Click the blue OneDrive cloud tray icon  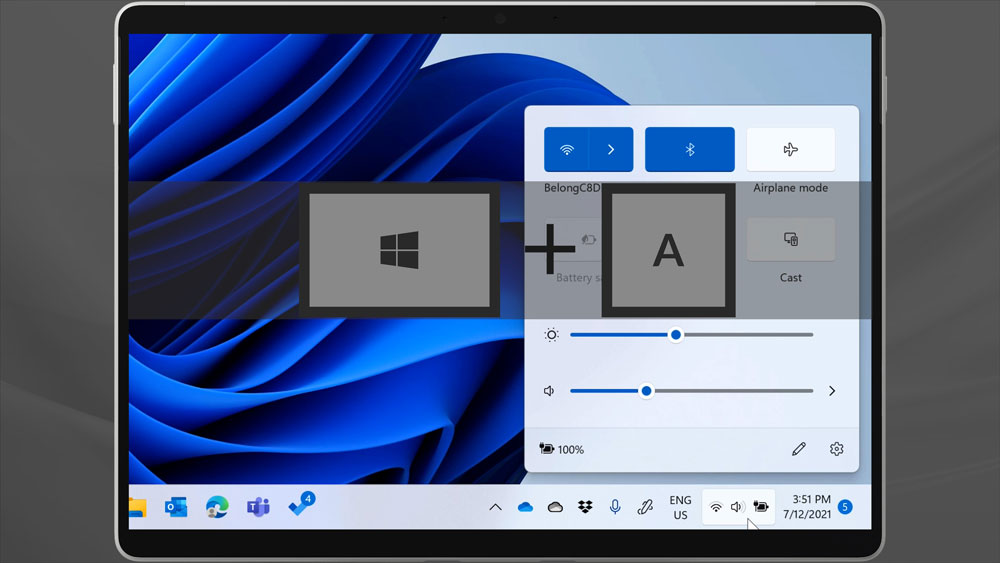[x=525, y=508]
